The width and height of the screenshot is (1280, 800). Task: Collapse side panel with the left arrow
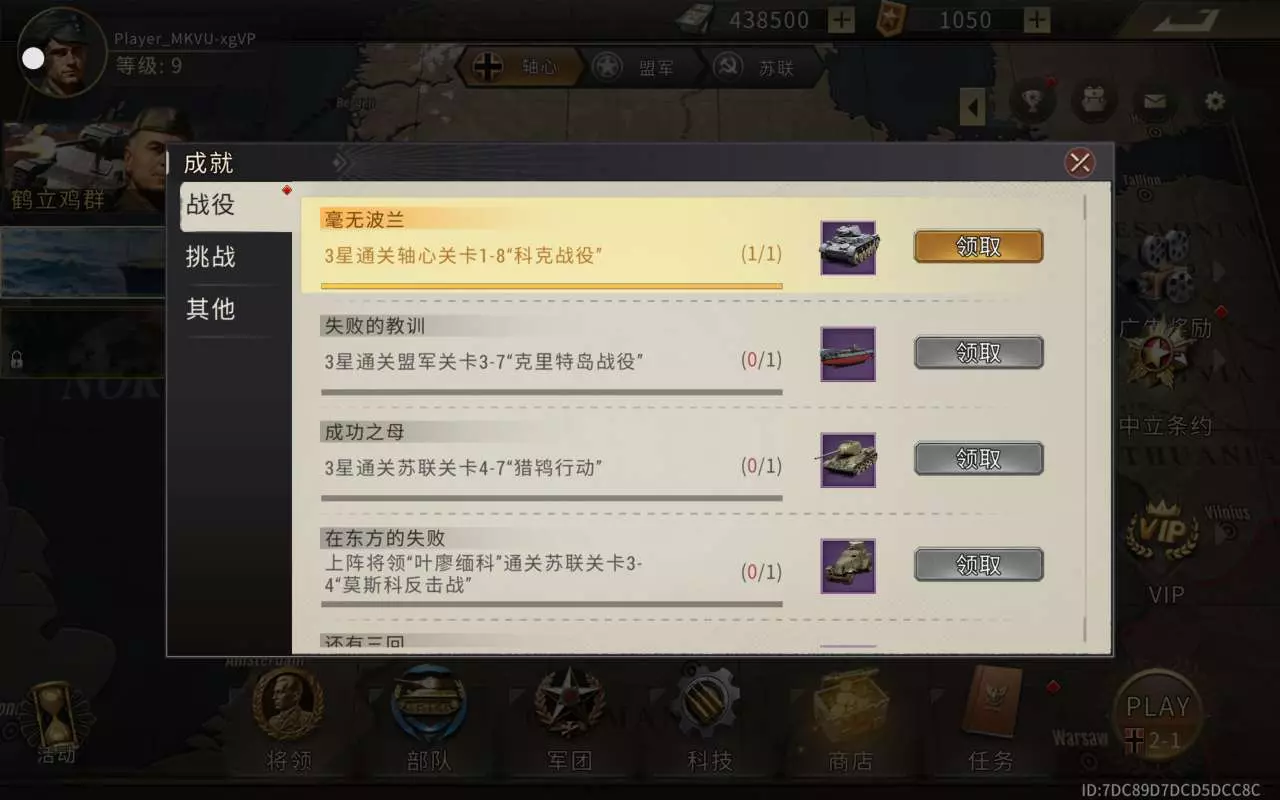973,107
